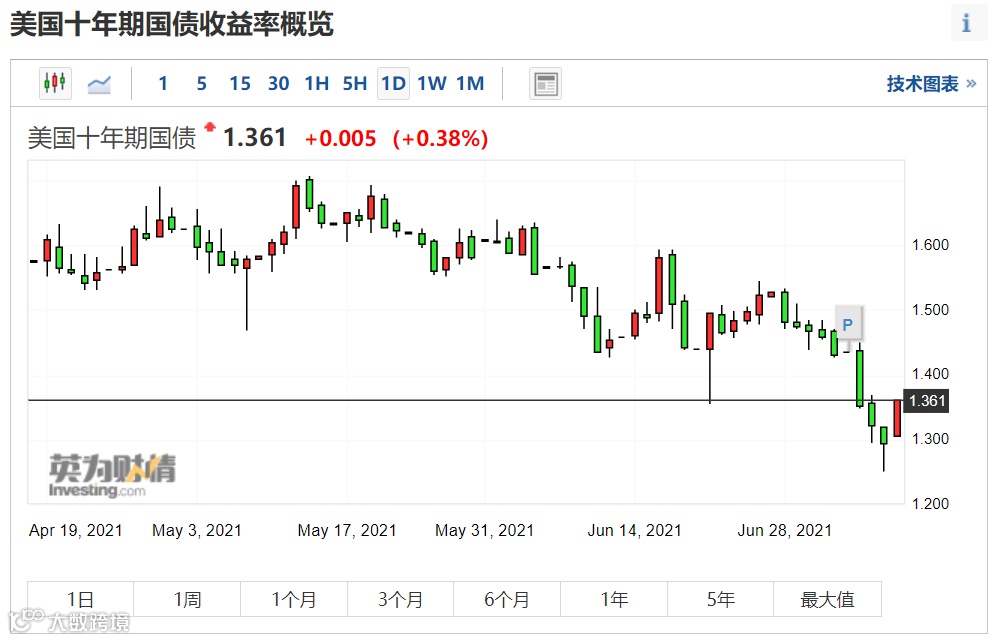Click the Jun 14, 2021 axis label
The width and height of the screenshot is (996, 640).
click(635, 530)
